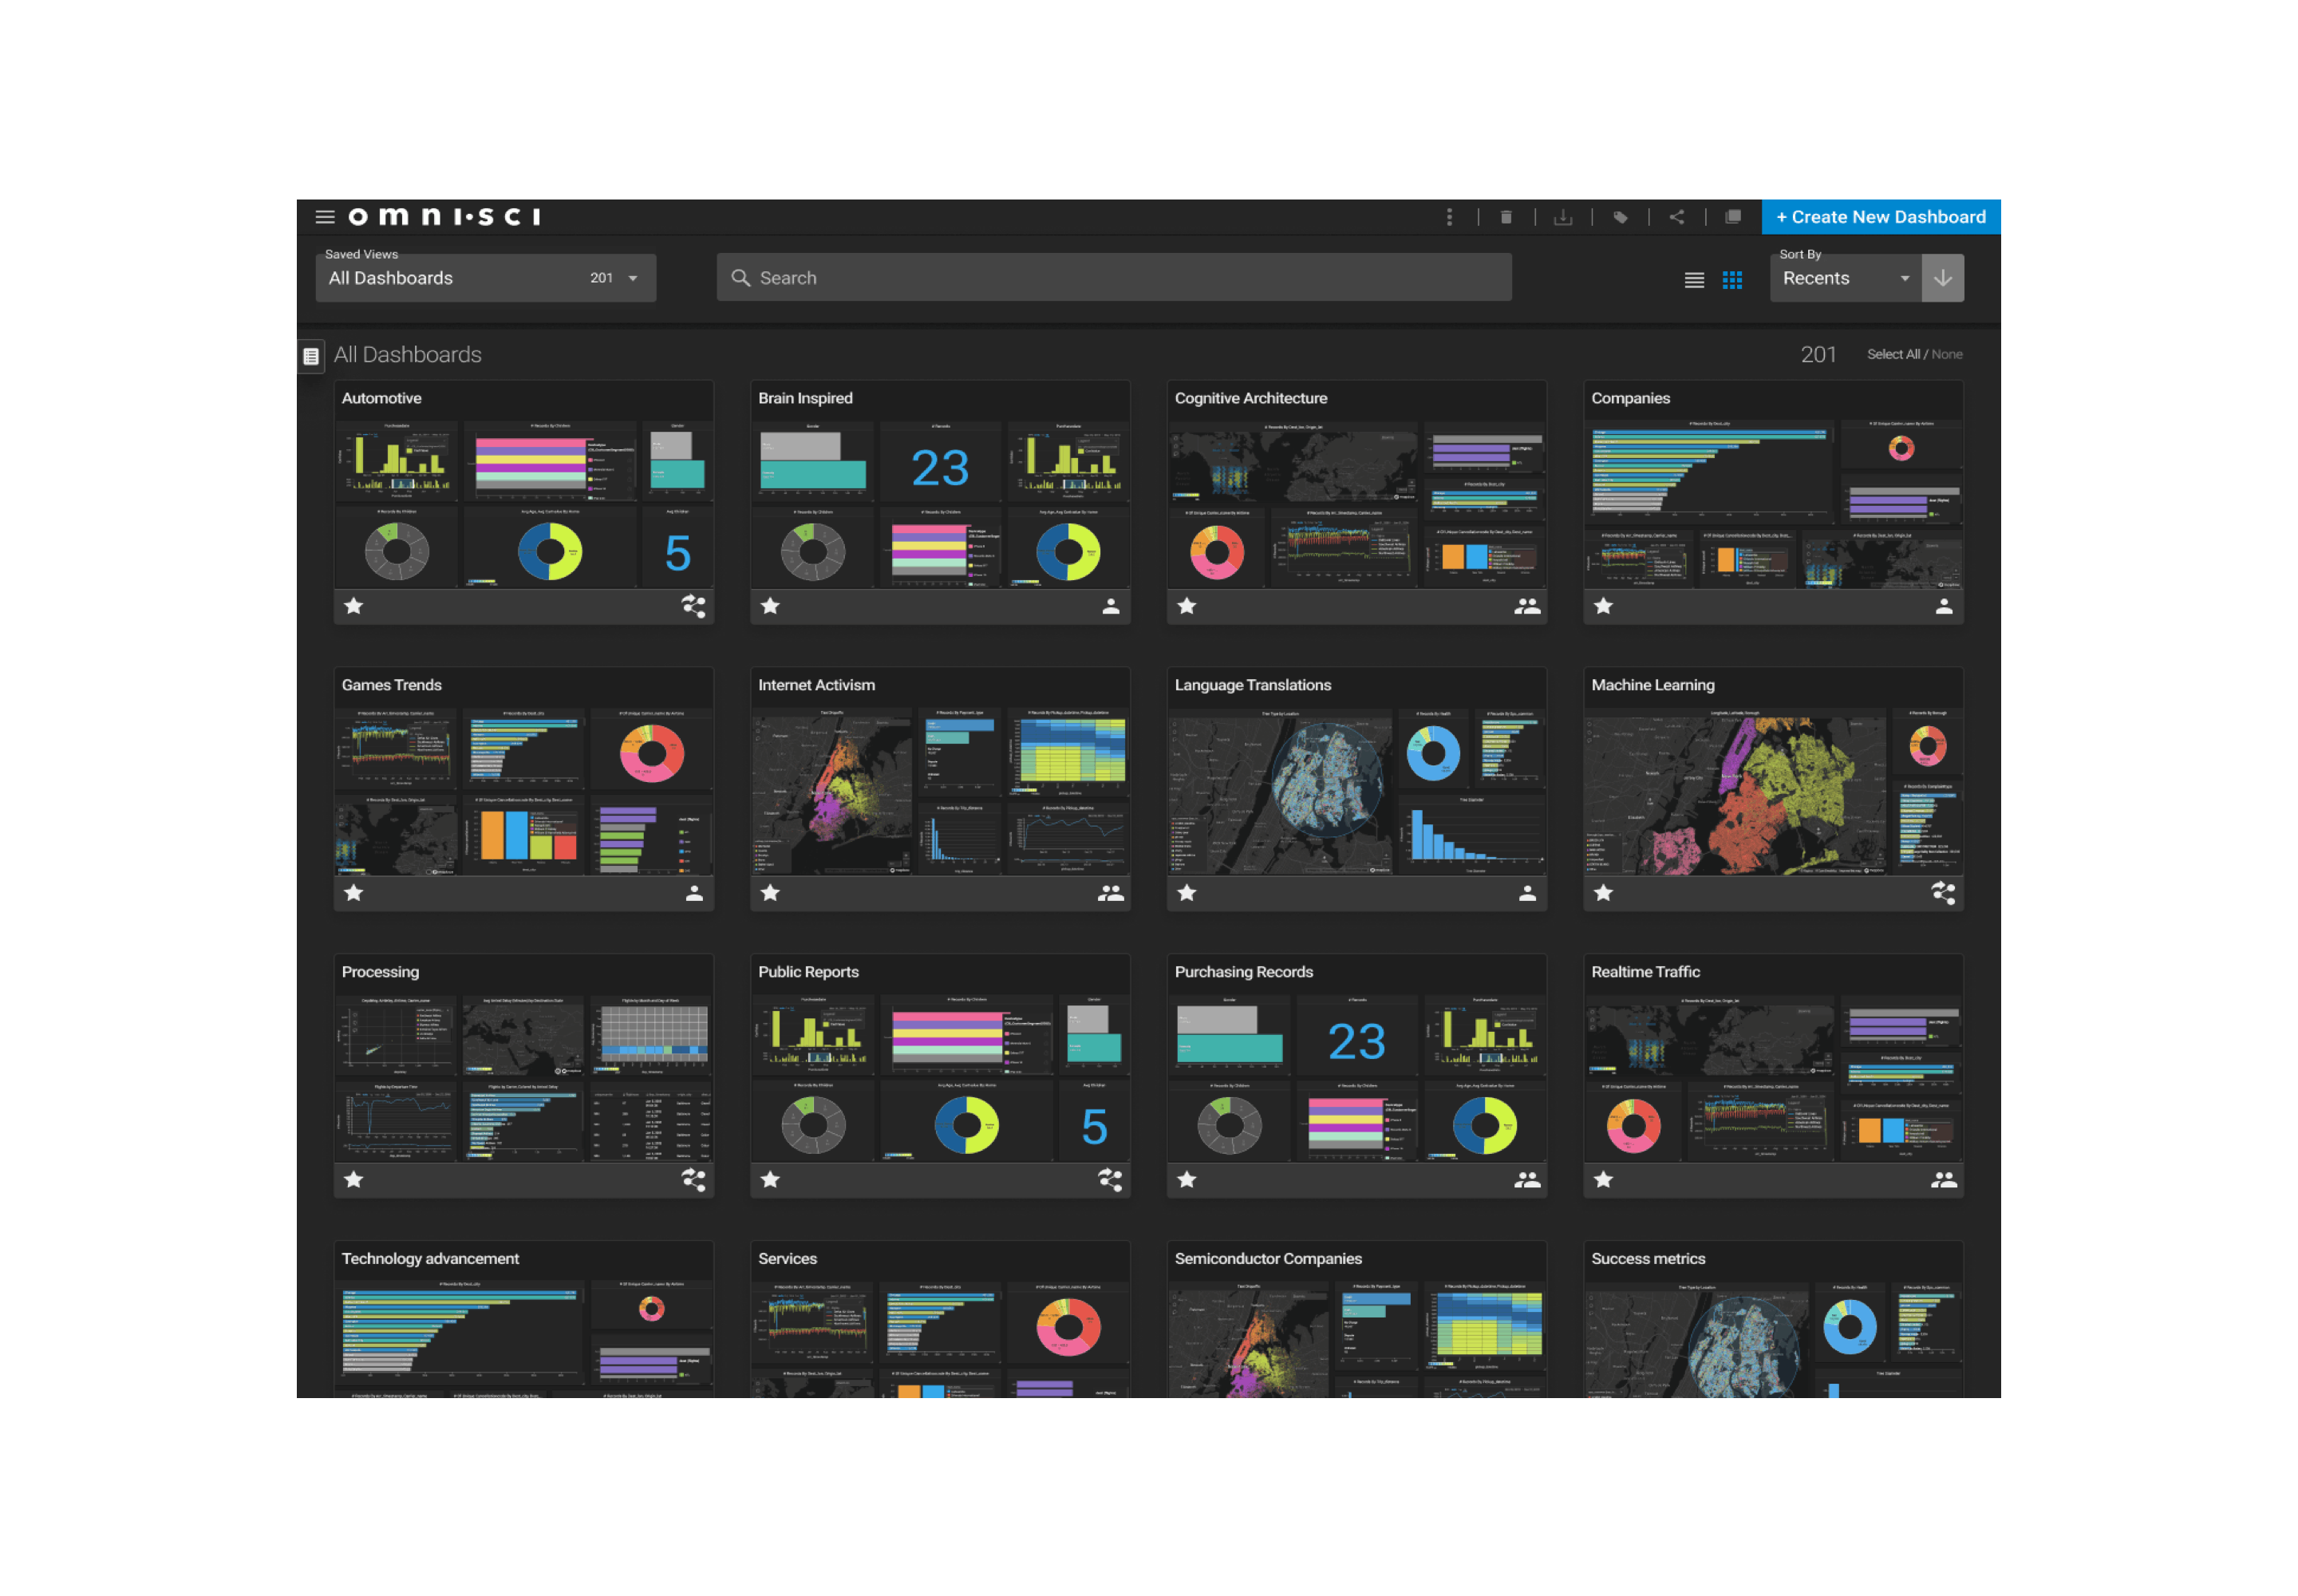Click the tag labeling icon in the toolbar
Screen dimensions: 2298x1596
pyautogui.click(x=1621, y=217)
